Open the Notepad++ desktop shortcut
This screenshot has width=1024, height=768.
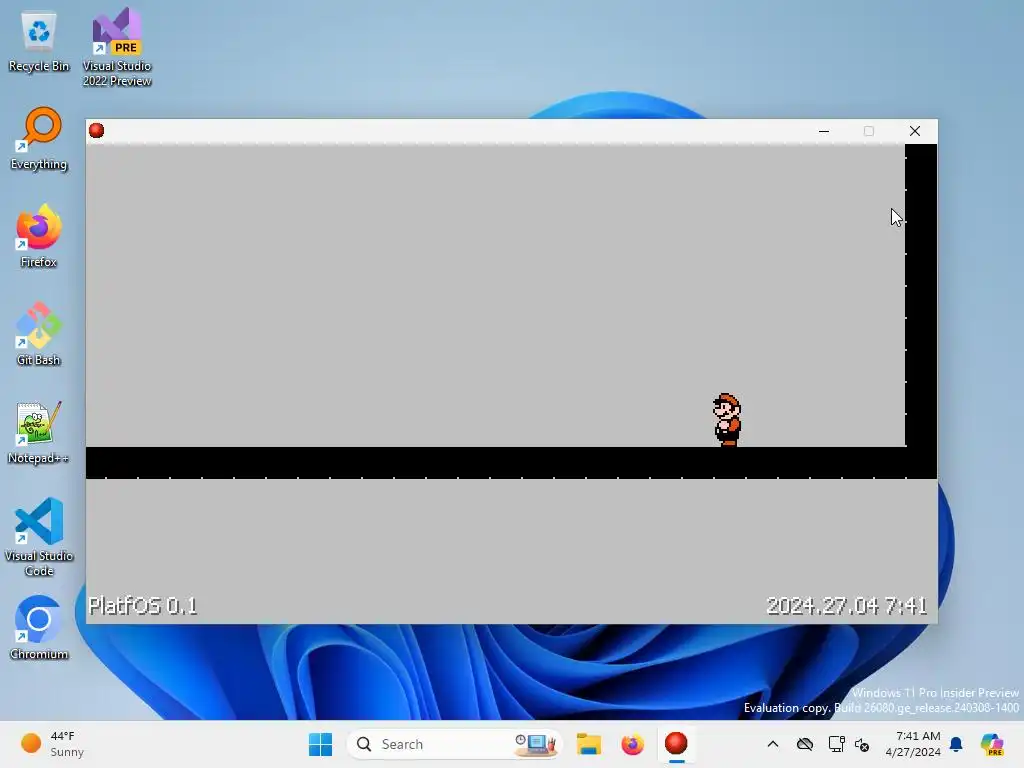click(x=39, y=432)
